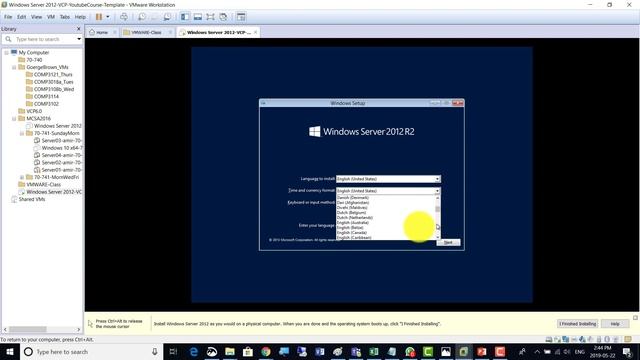Image resolution: width=640 pixels, height=360 pixels.
Task: Close the Home tab
Action: [x=115, y=32]
